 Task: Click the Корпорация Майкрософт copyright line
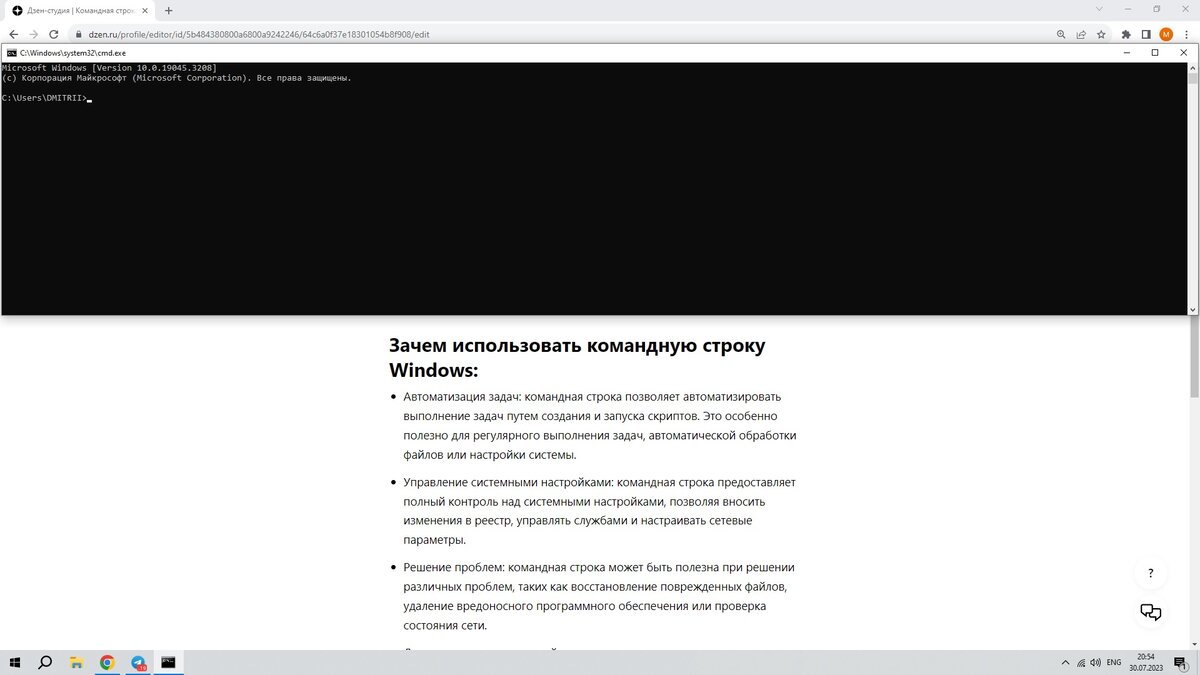[x=176, y=77]
